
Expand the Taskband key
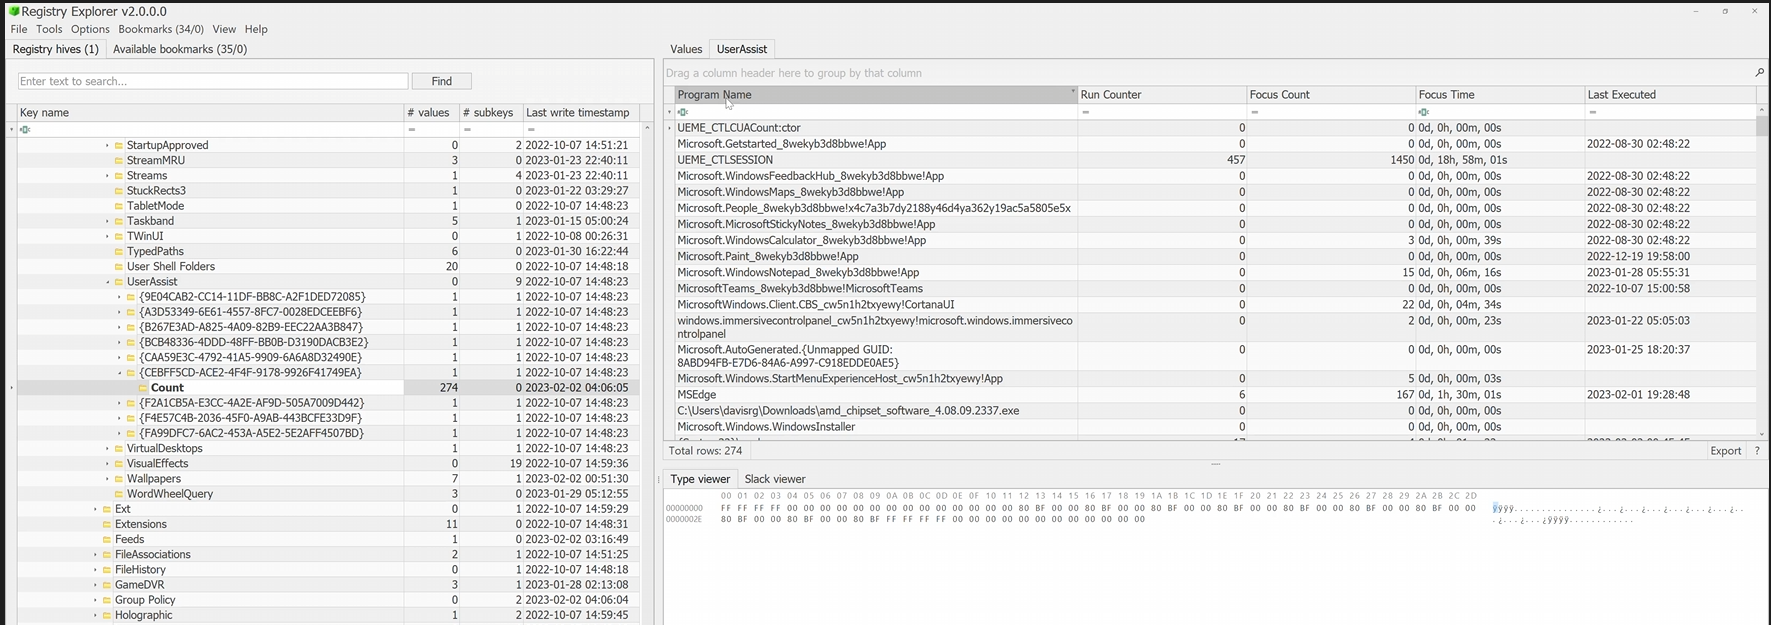coord(107,221)
